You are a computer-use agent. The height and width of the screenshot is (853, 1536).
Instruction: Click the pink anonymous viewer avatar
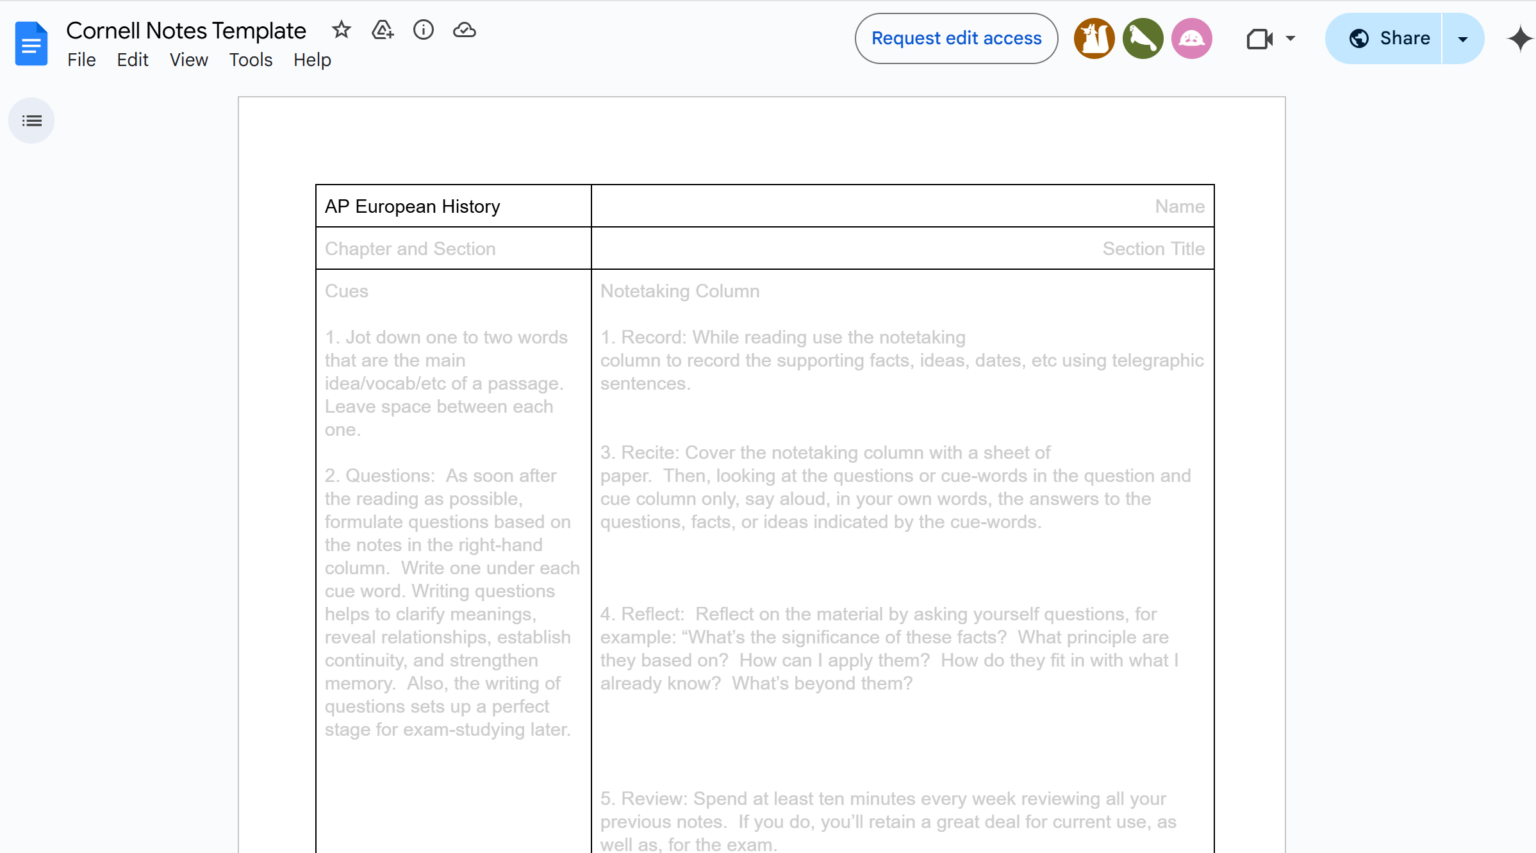click(x=1192, y=38)
